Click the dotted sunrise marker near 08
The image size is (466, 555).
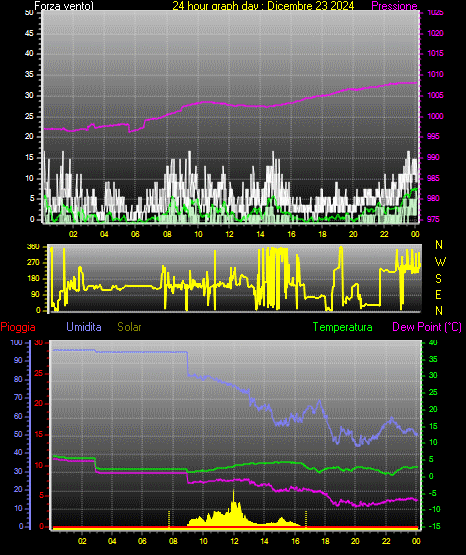[169, 519]
